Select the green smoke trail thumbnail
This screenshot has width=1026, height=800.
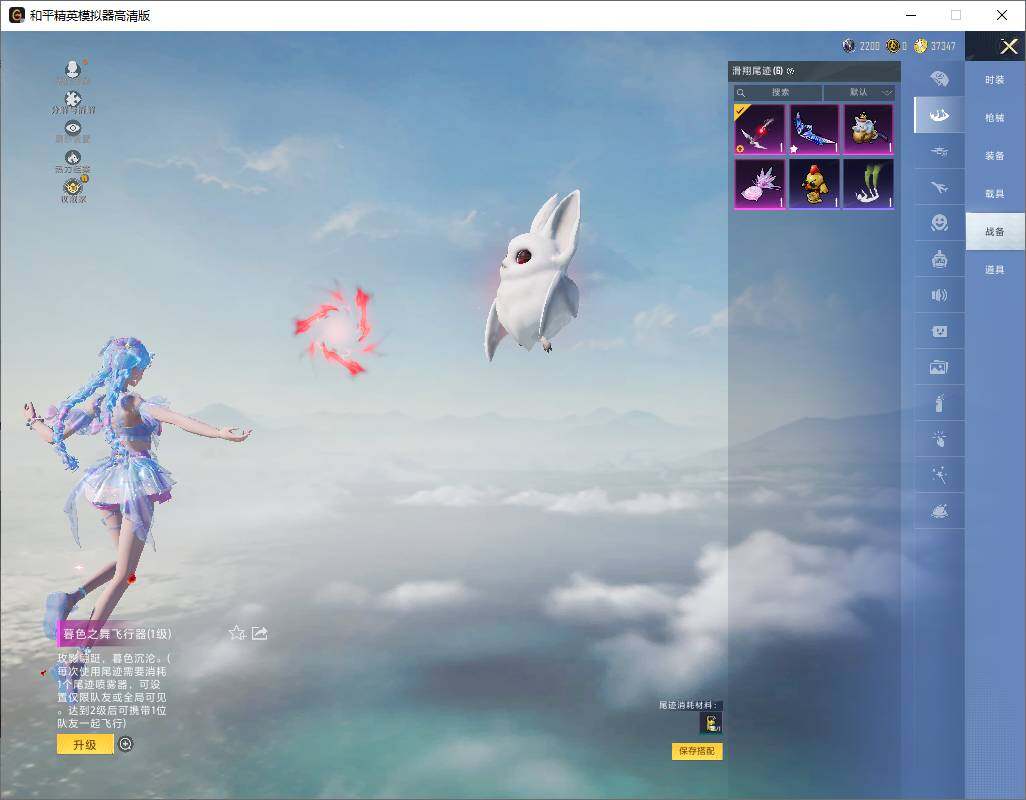click(x=868, y=184)
